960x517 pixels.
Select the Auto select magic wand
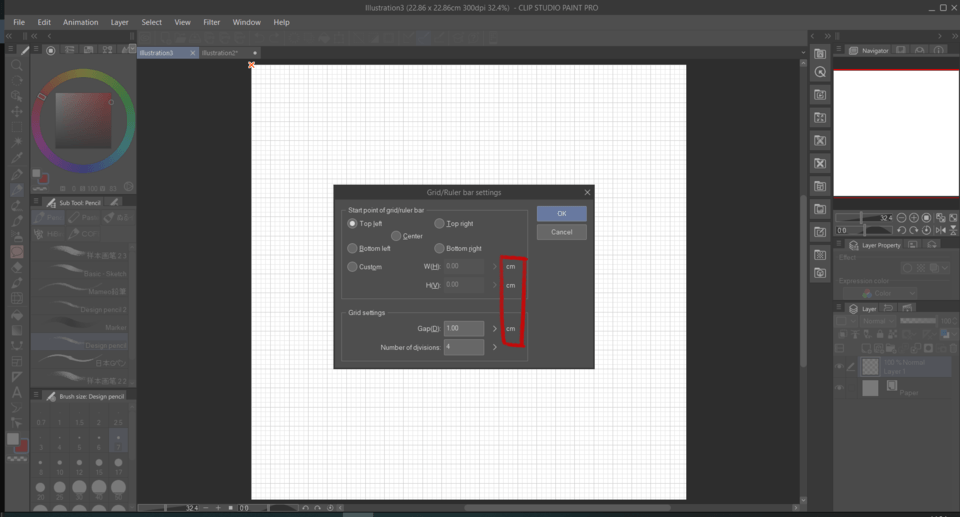[17, 143]
